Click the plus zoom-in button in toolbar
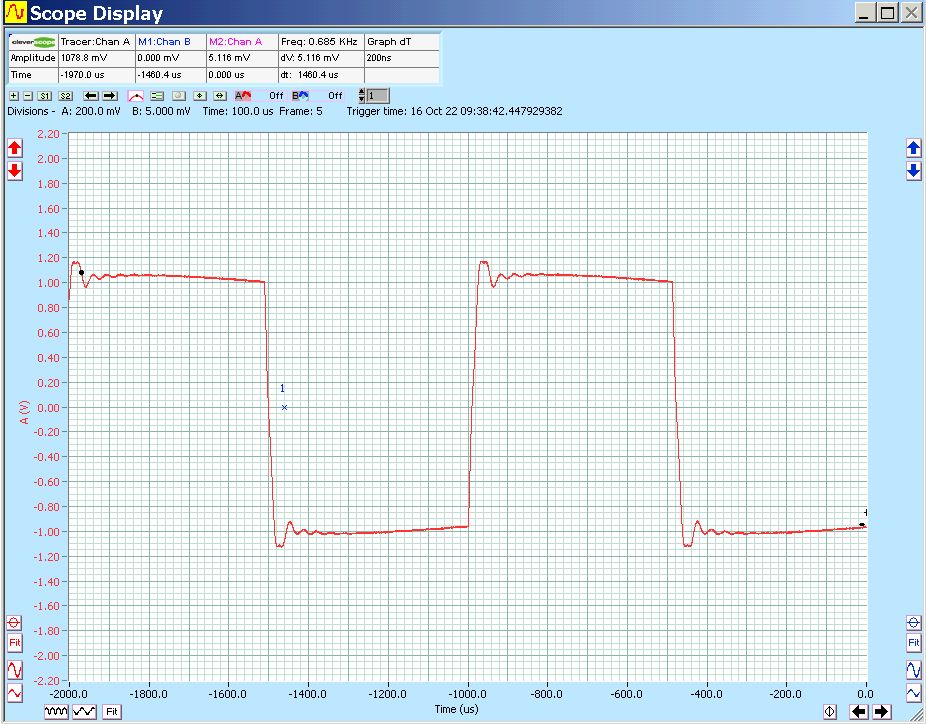 click(14, 96)
